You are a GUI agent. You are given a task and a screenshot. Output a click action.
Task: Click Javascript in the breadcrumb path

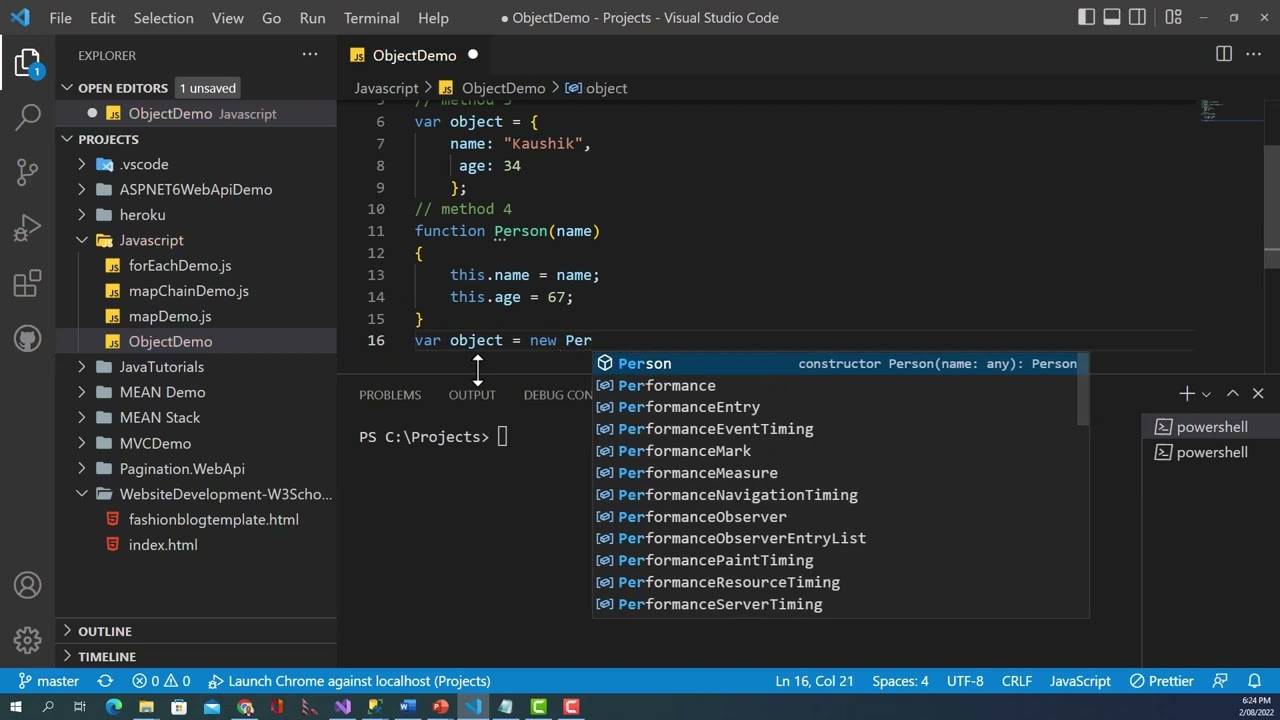(x=386, y=88)
